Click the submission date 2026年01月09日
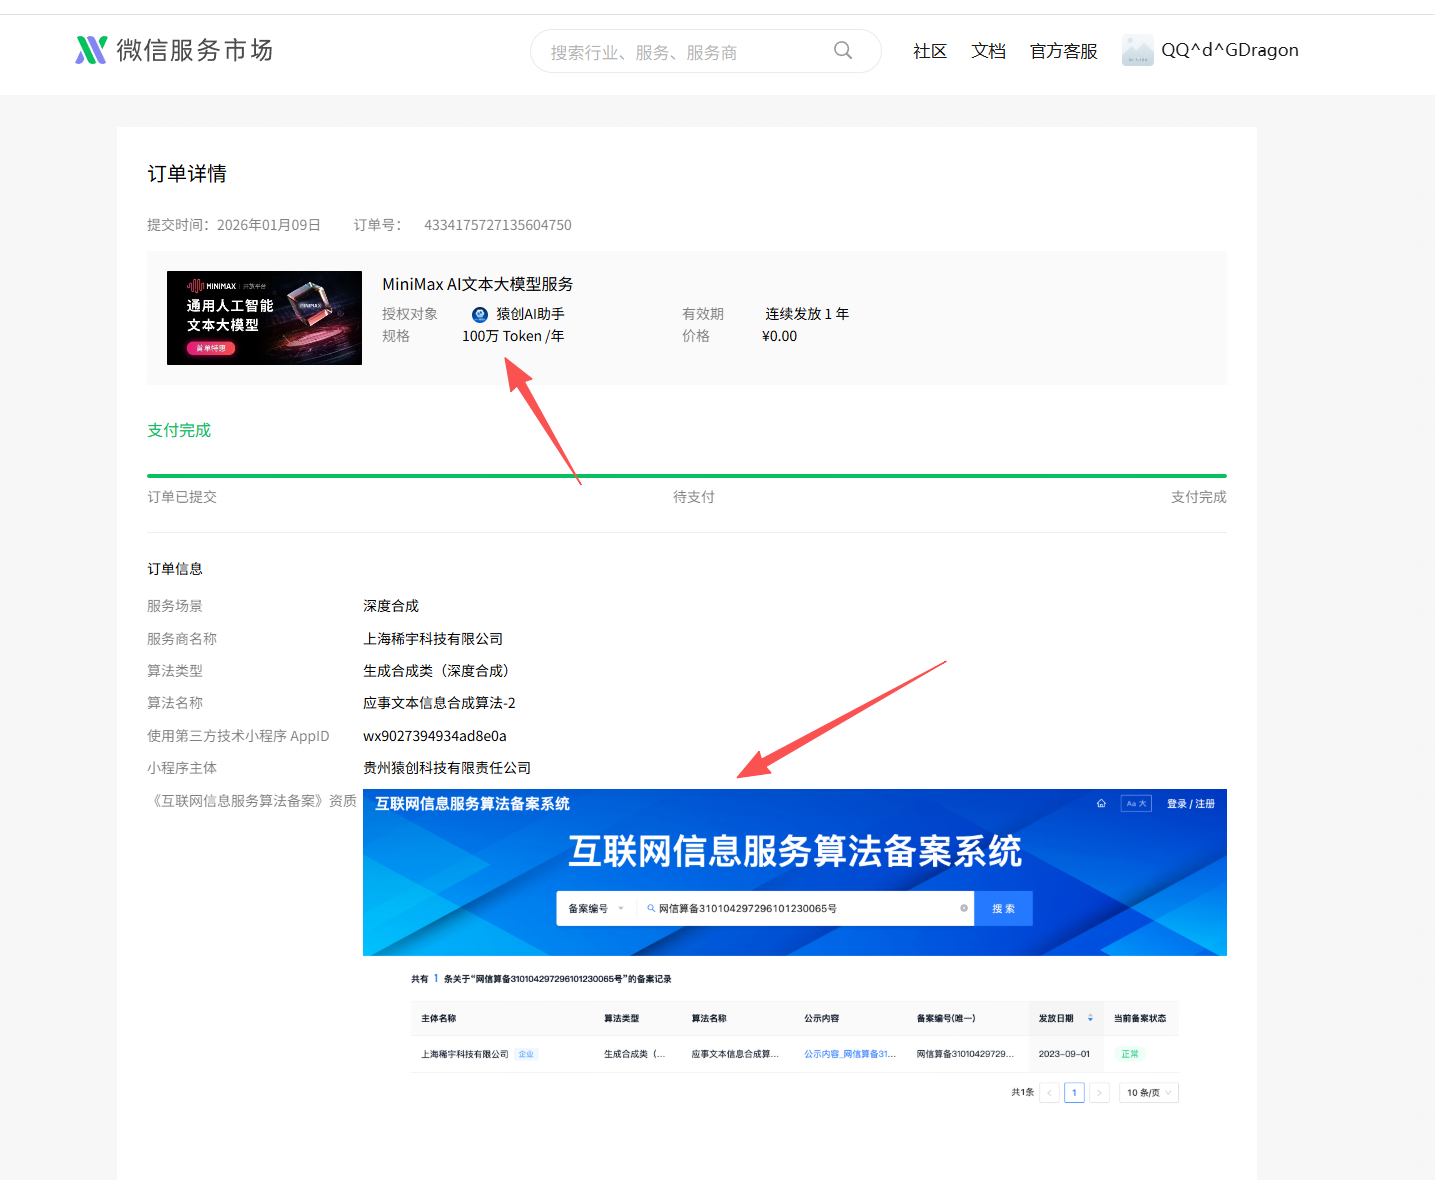The width and height of the screenshot is (1435, 1180). [269, 225]
